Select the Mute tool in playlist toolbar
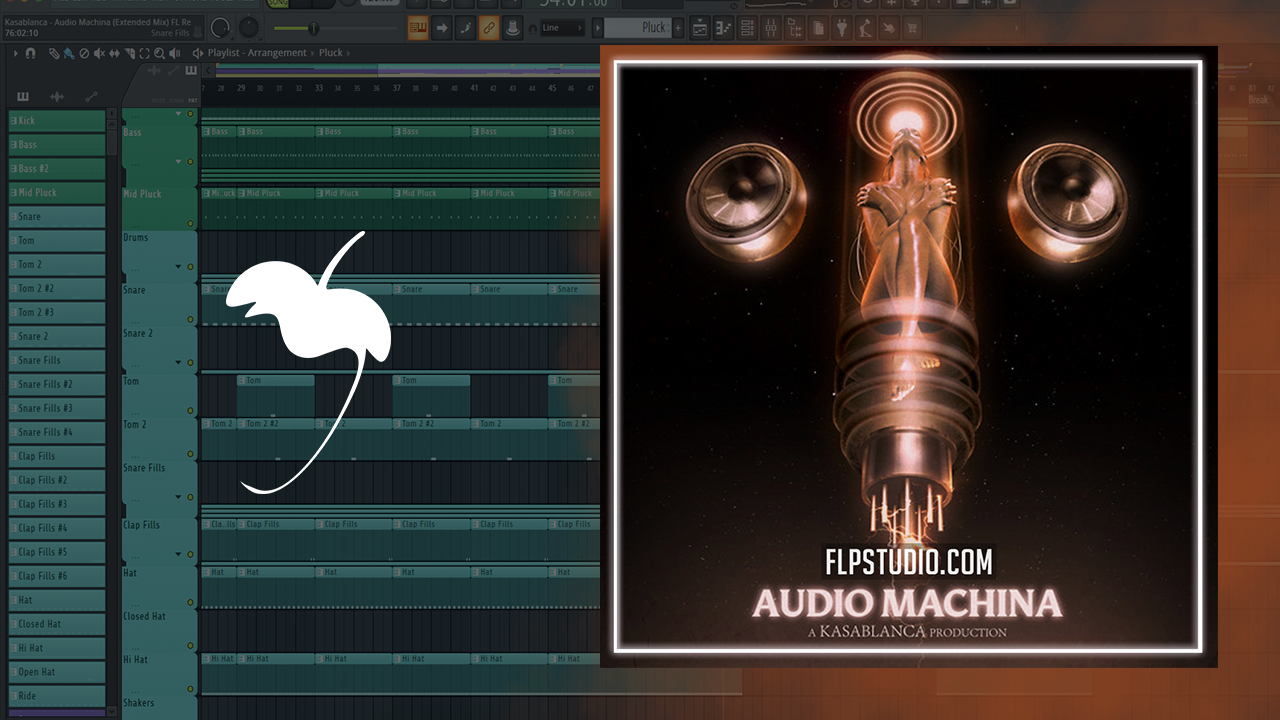Image resolution: width=1280 pixels, height=720 pixels. pyautogui.click(x=99, y=53)
